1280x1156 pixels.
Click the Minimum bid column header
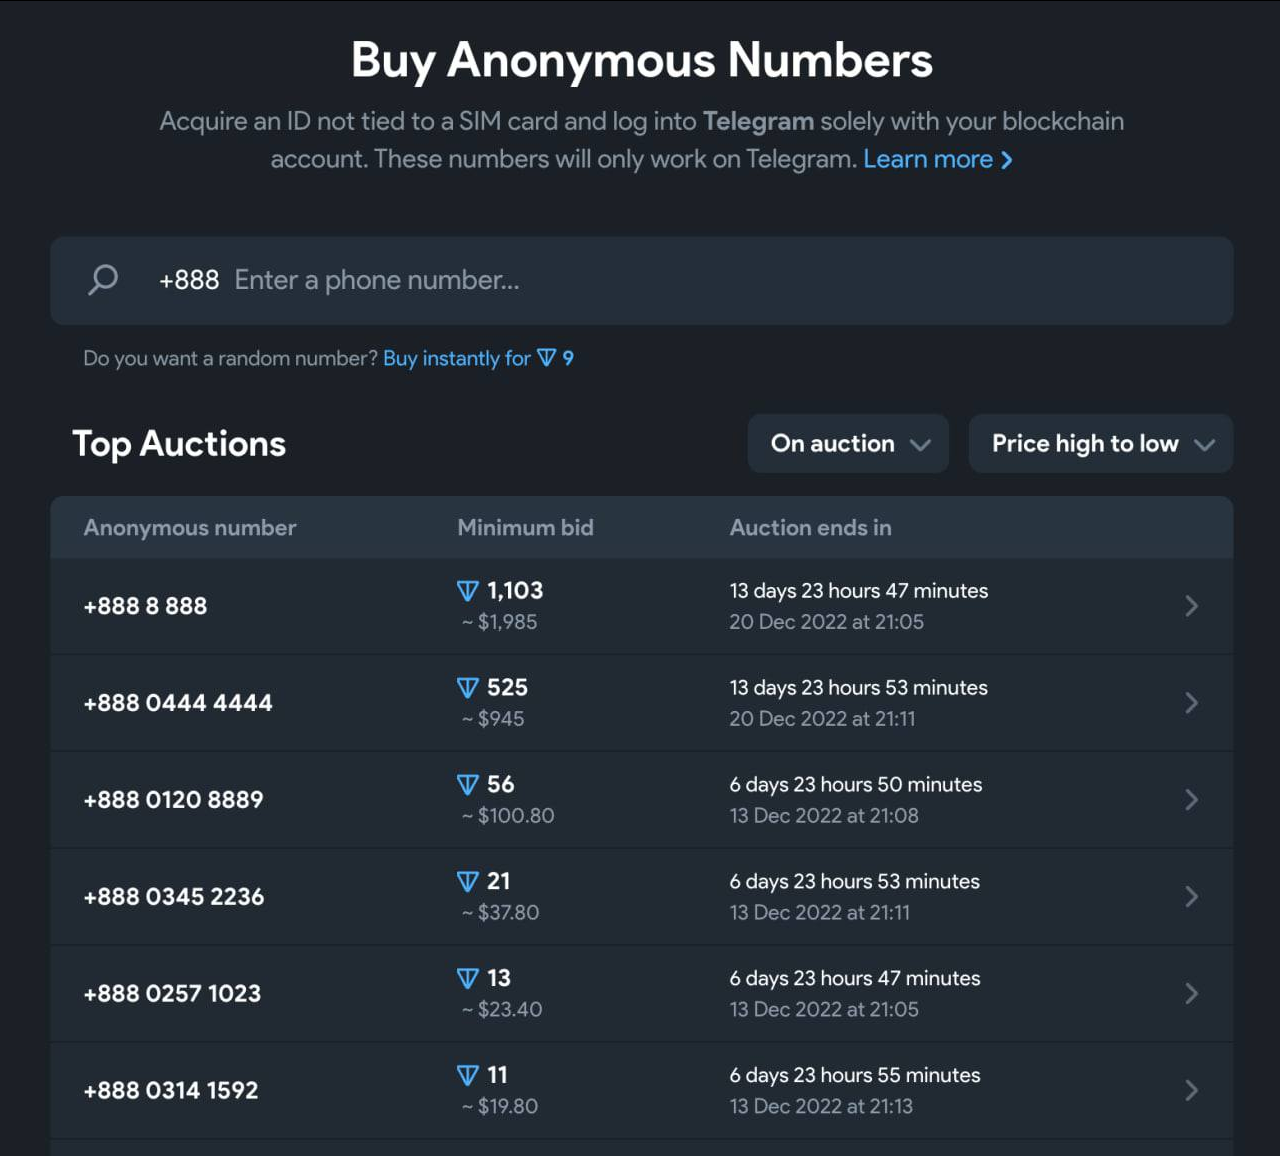(525, 528)
